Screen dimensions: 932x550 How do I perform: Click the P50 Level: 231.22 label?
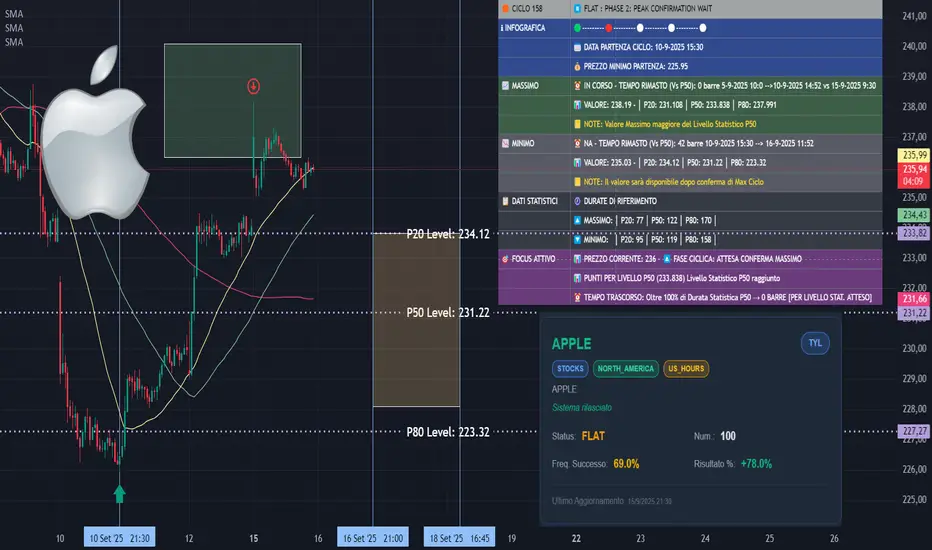pyautogui.click(x=448, y=313)
